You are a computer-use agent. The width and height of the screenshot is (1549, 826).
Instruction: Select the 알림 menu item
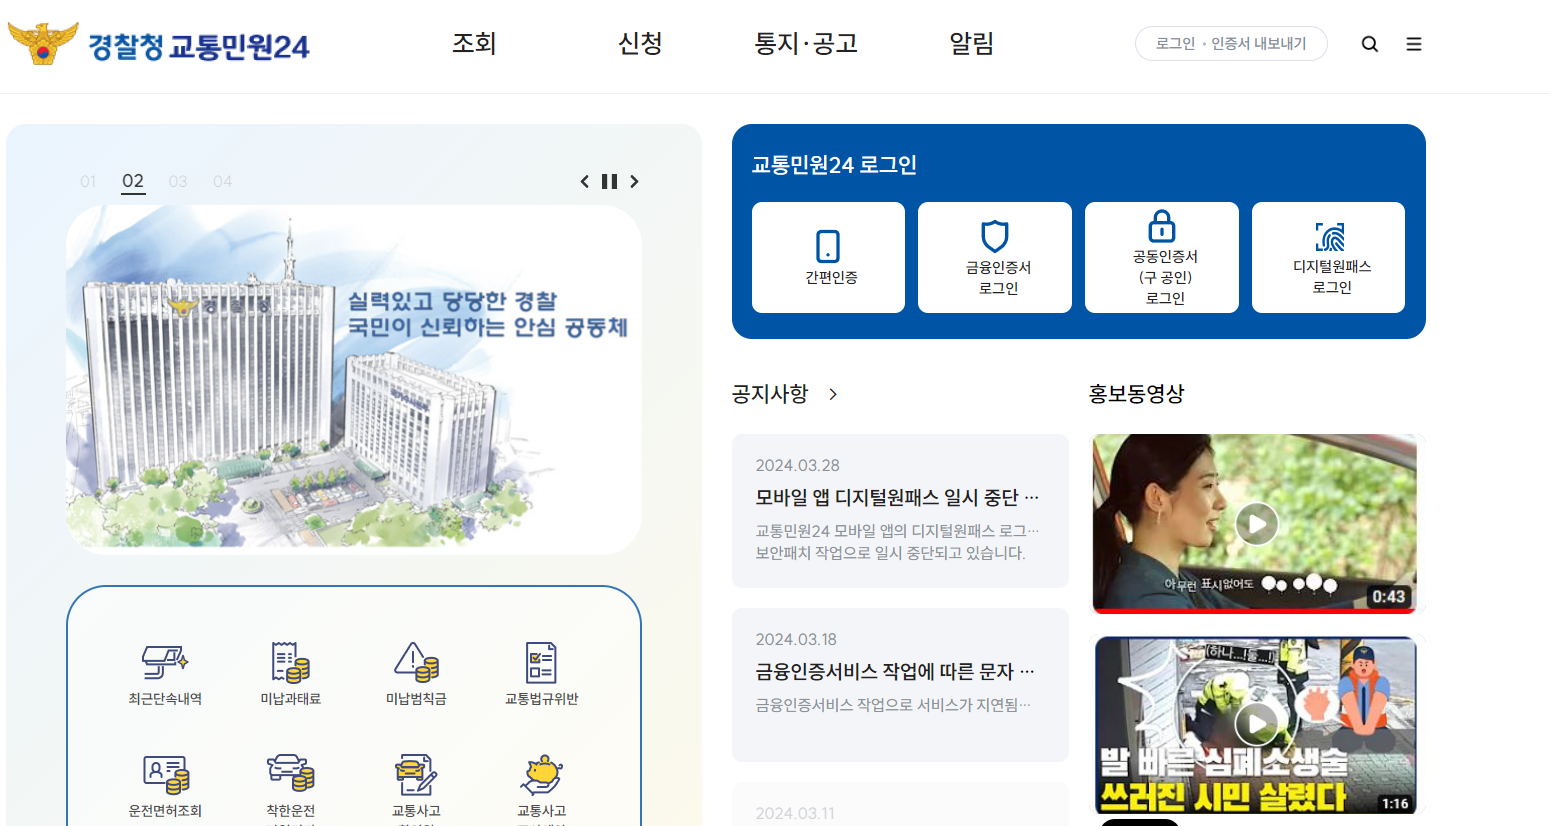point(970,44)
